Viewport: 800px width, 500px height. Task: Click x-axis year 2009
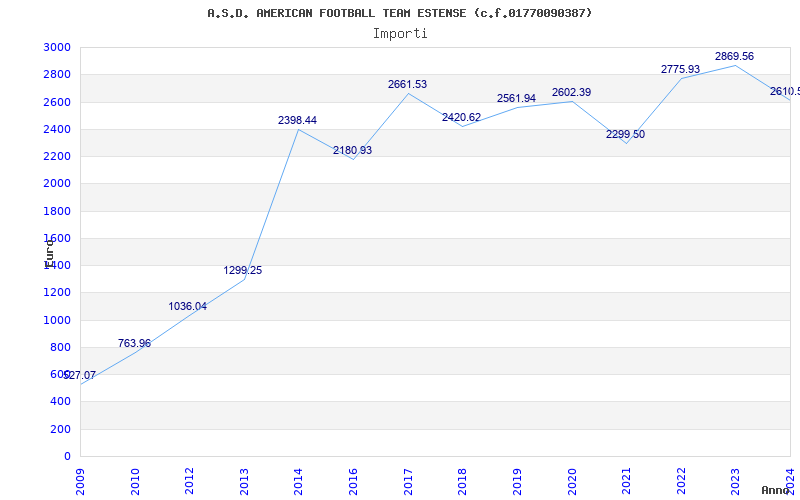[80, 481]
